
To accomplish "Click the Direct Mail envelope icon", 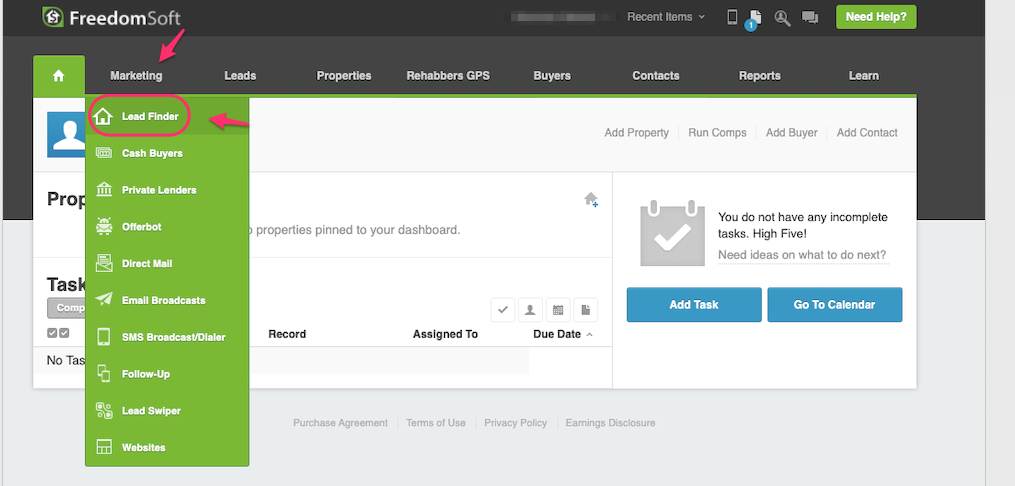I will (x=104, y=264).
